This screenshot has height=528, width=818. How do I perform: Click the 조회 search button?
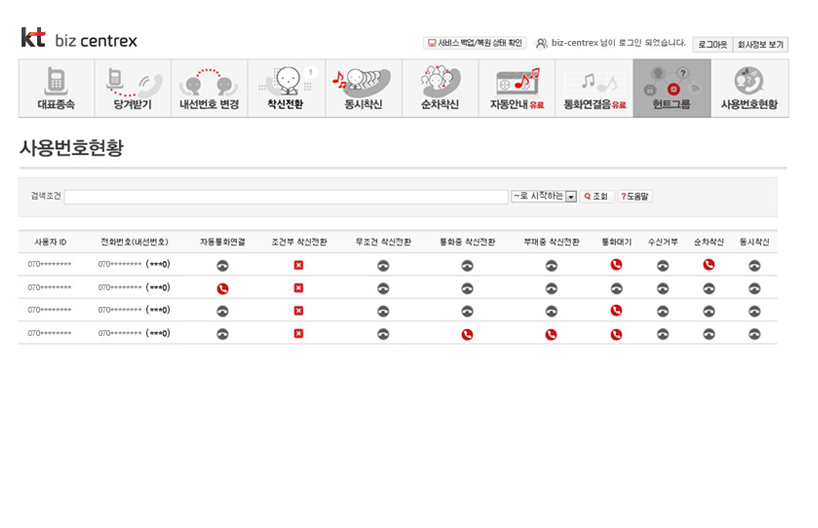click(x=597, y=197)
